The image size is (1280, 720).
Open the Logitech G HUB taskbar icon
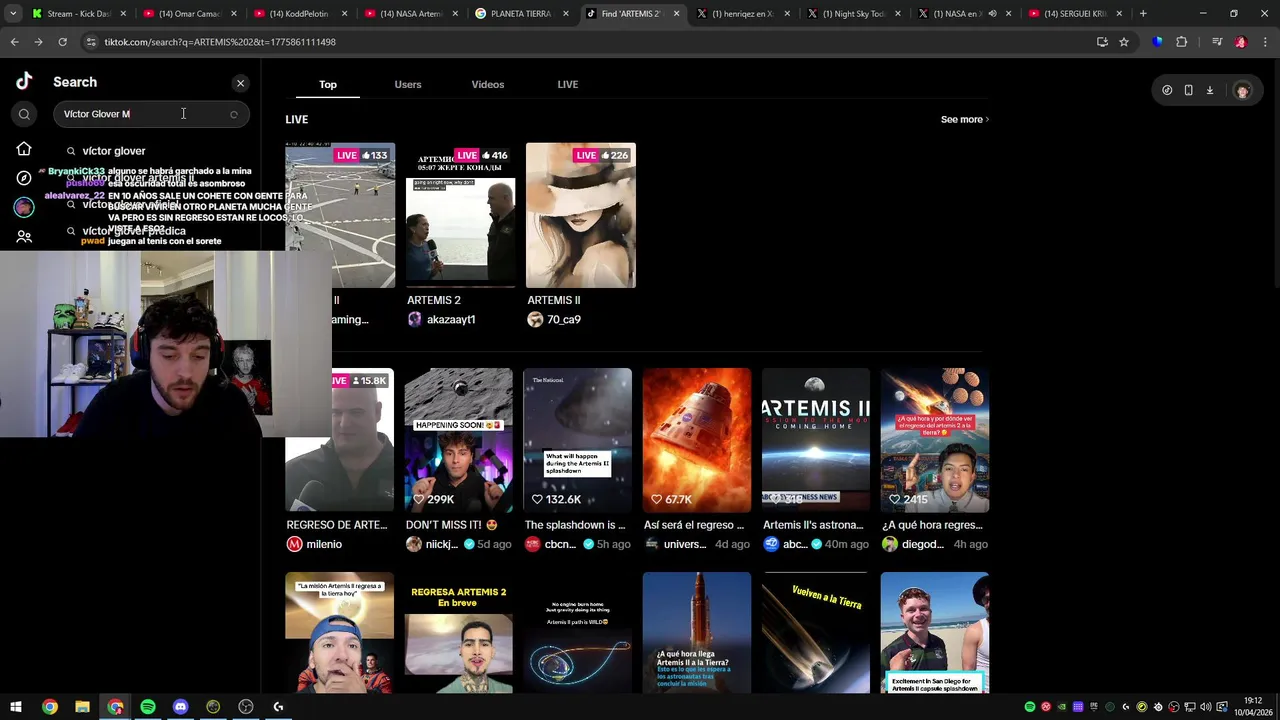[x=278, y=707]
